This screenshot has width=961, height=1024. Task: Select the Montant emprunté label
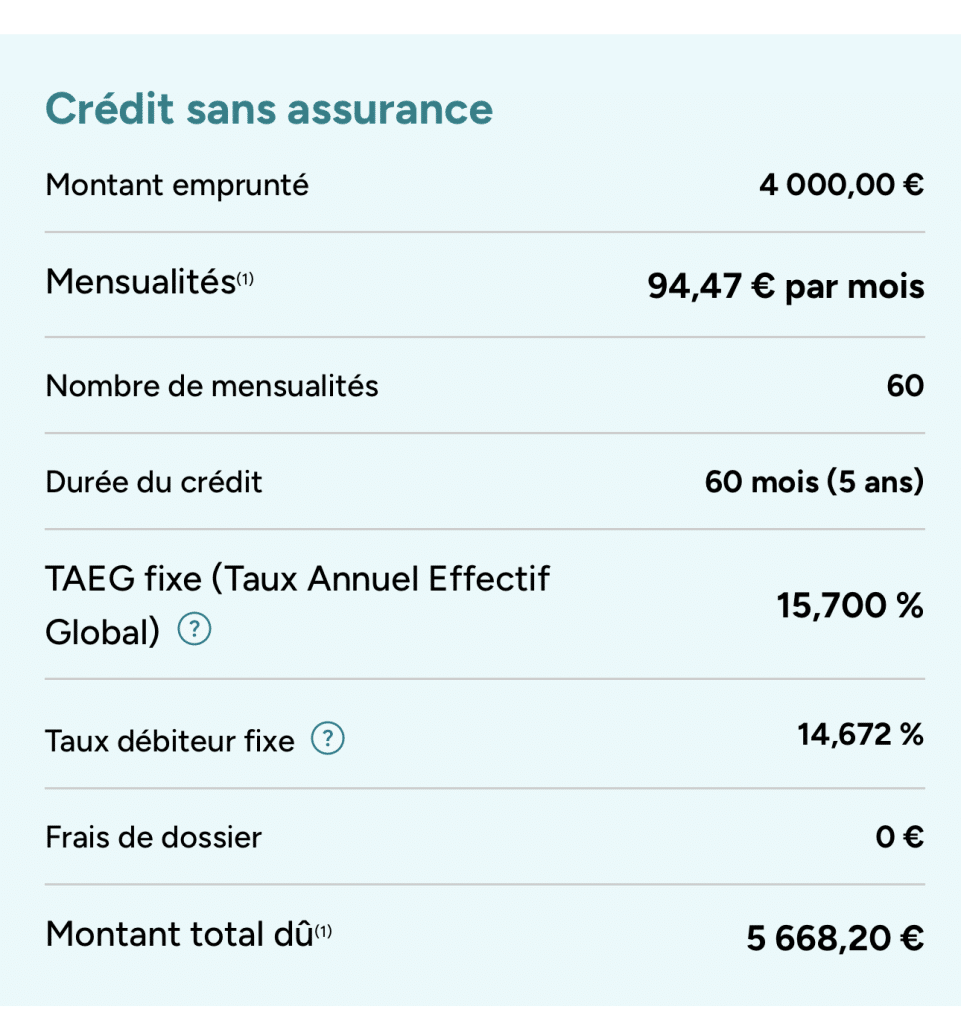[x=177, y=185]
